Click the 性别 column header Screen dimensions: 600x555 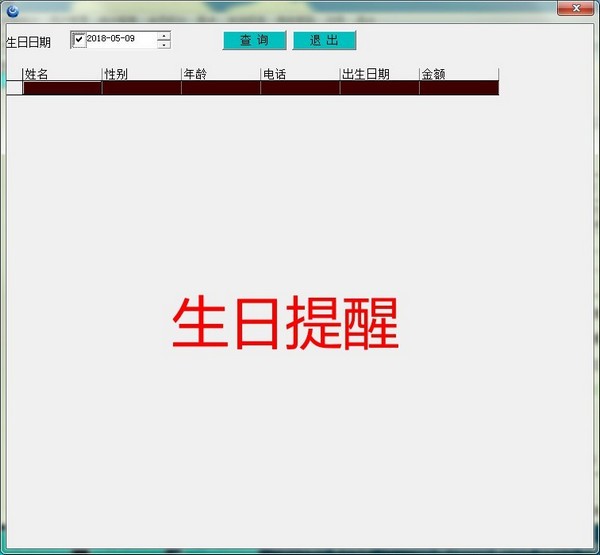[x=142, y=74]
